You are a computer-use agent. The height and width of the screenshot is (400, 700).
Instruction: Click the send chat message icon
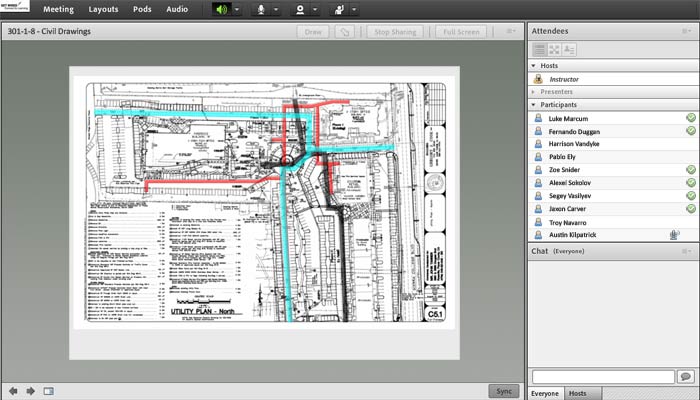click(x=685, y=376)
